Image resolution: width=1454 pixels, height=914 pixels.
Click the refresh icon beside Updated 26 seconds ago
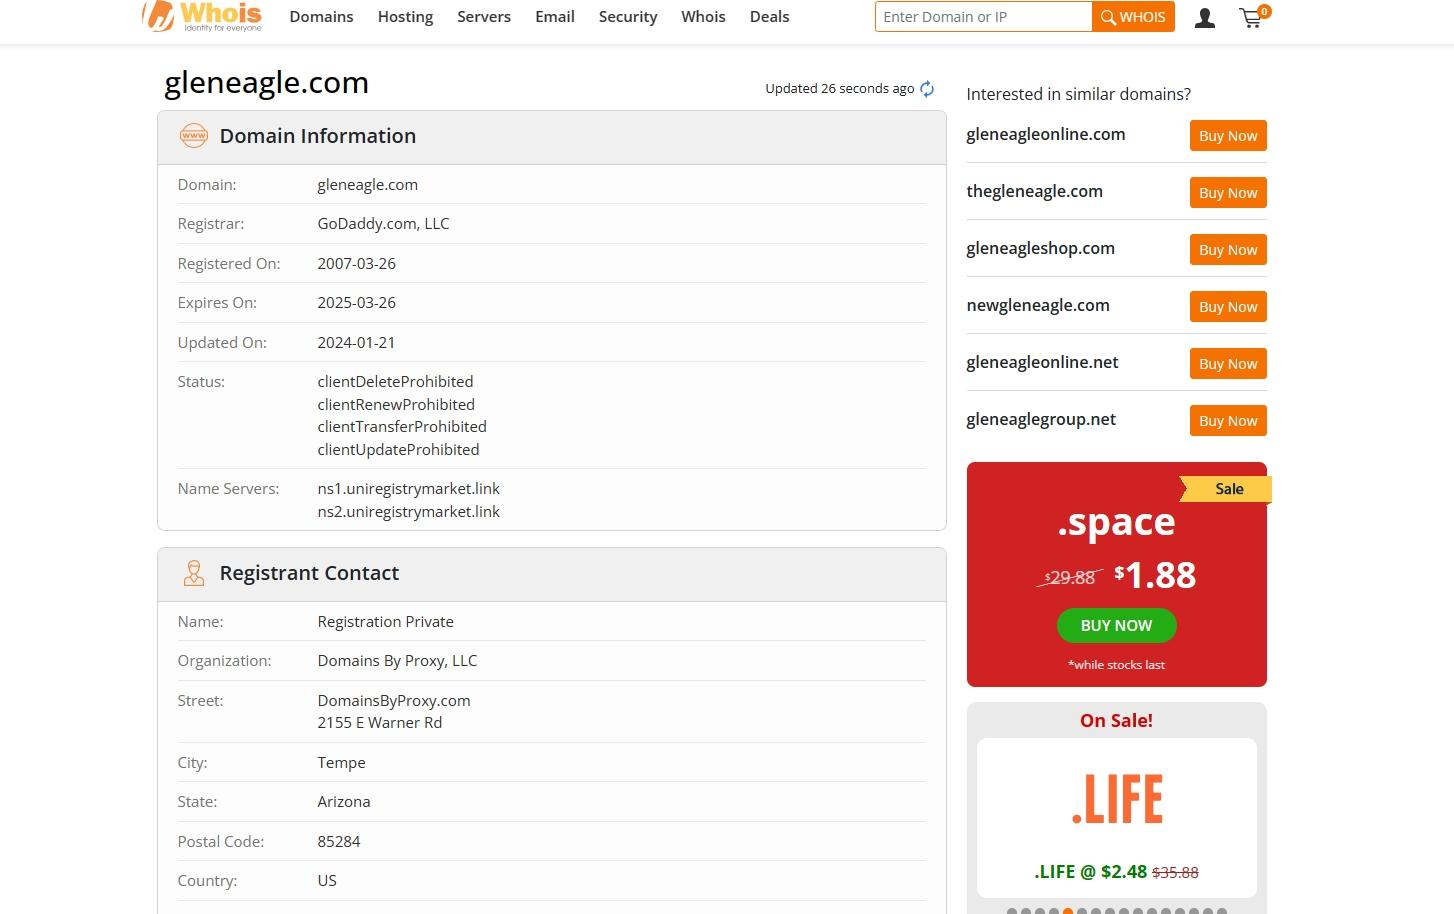pos(927,89)
